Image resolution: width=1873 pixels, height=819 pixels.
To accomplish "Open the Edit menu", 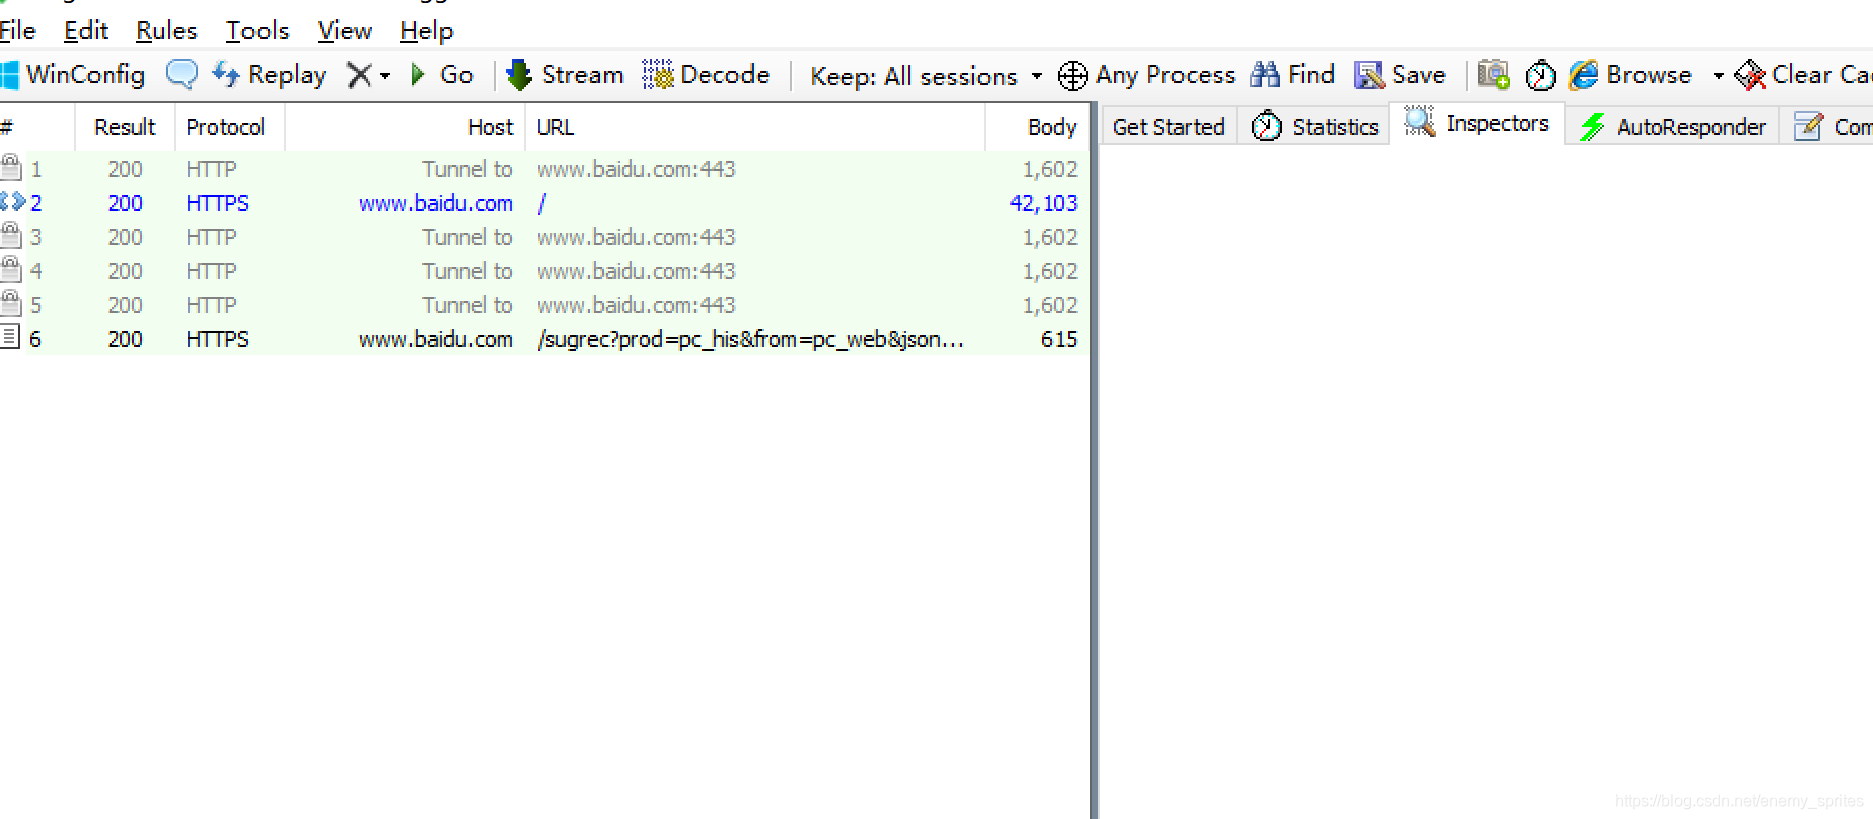I will click(86, 31).
